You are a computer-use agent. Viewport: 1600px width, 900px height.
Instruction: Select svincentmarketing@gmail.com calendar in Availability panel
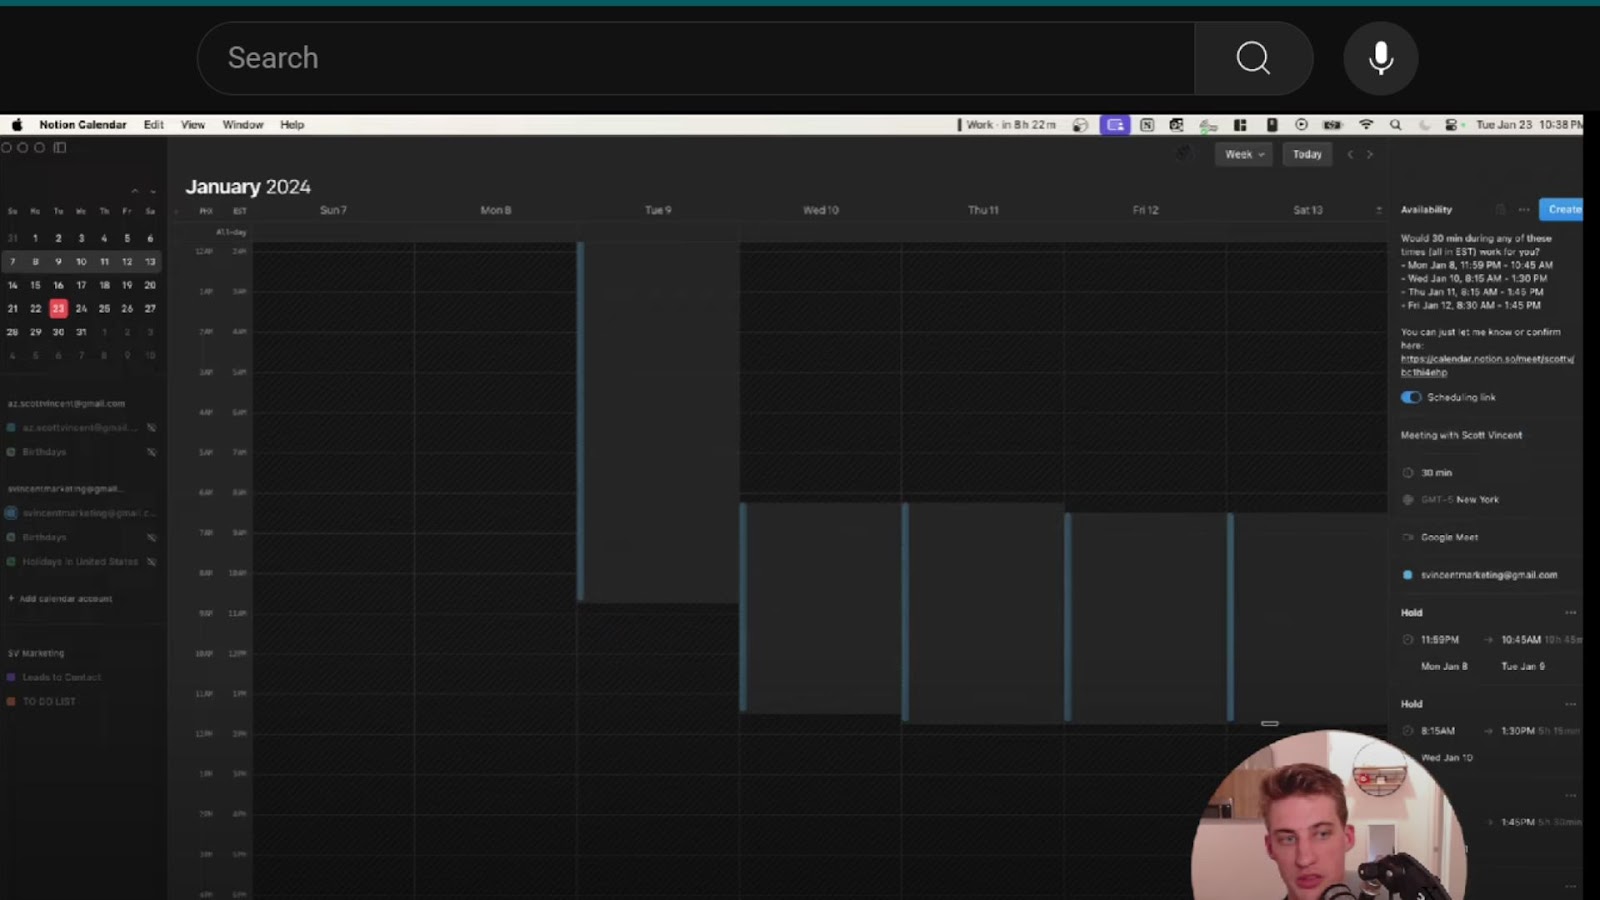[x=1489, y=575]
